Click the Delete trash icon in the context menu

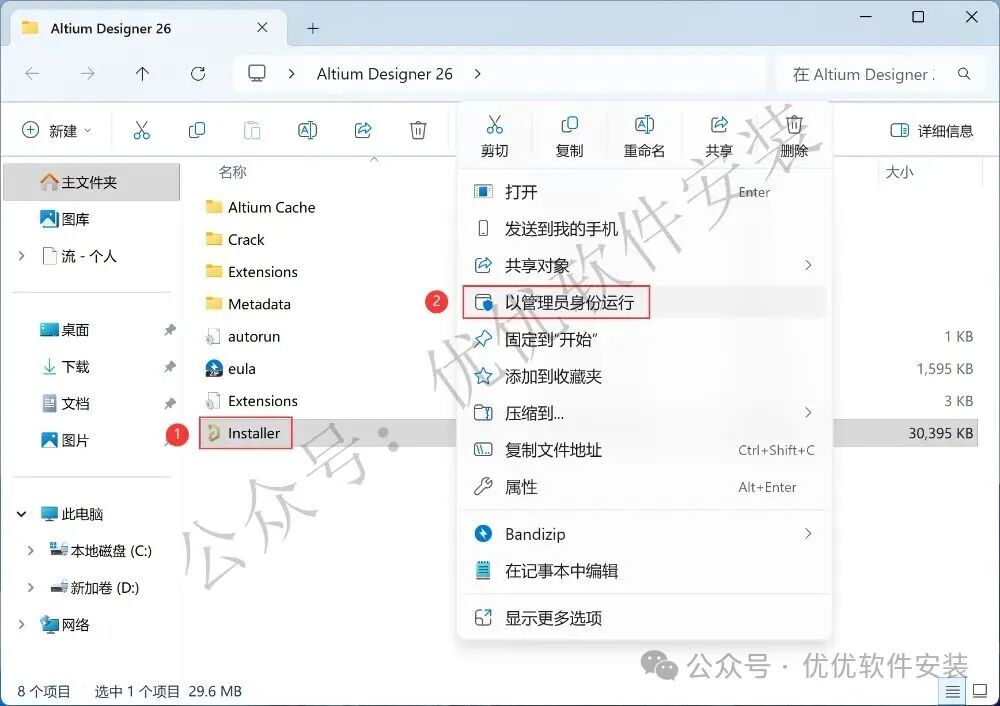coord(794,124)
